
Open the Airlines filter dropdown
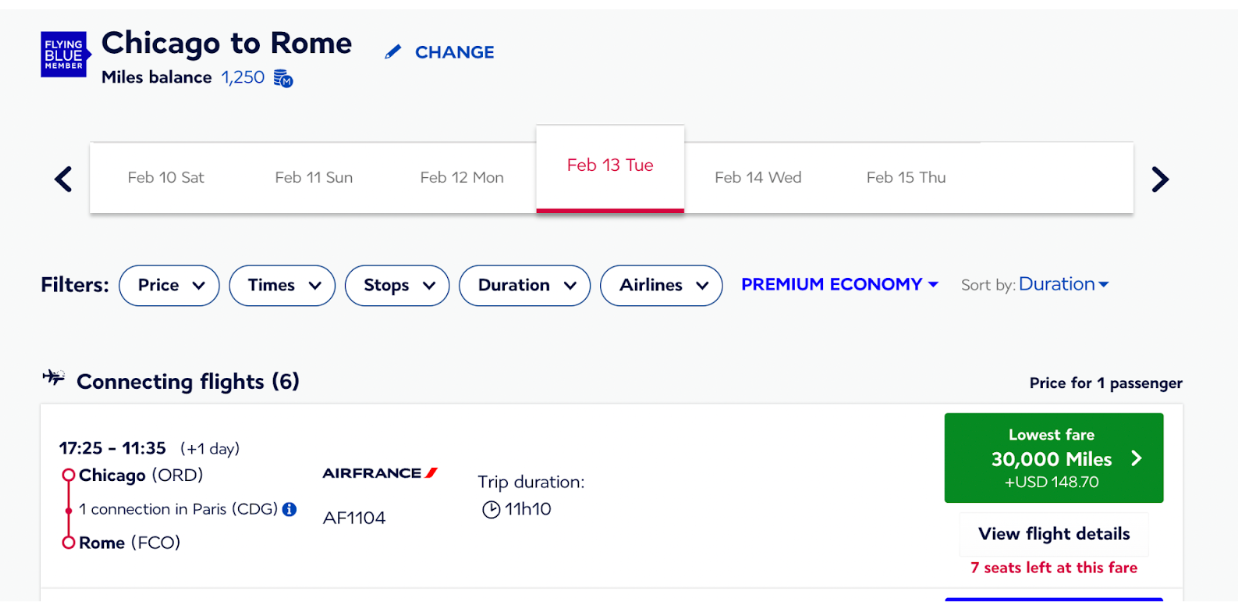(x=661, y=285)
